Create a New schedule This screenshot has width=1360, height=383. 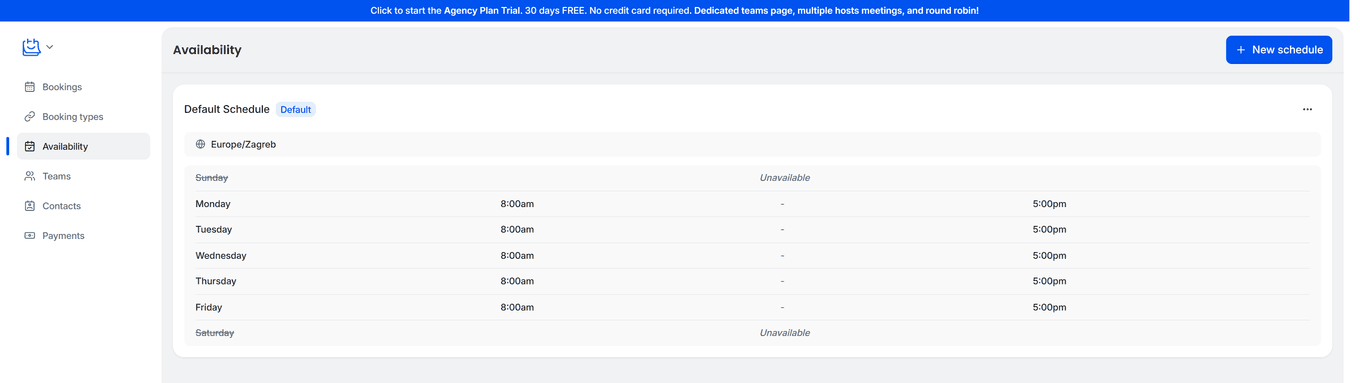1279,50
